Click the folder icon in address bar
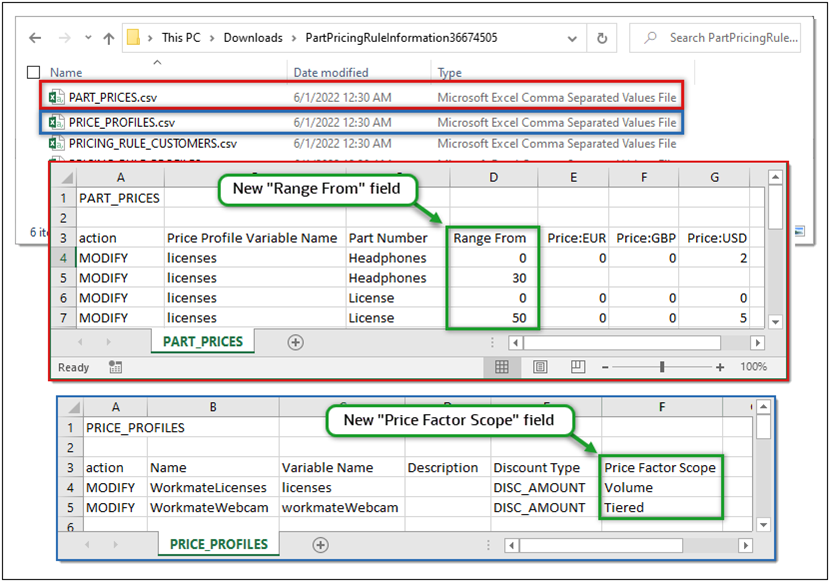The width and height of the screenshot is (830, 582). point(133,38)
